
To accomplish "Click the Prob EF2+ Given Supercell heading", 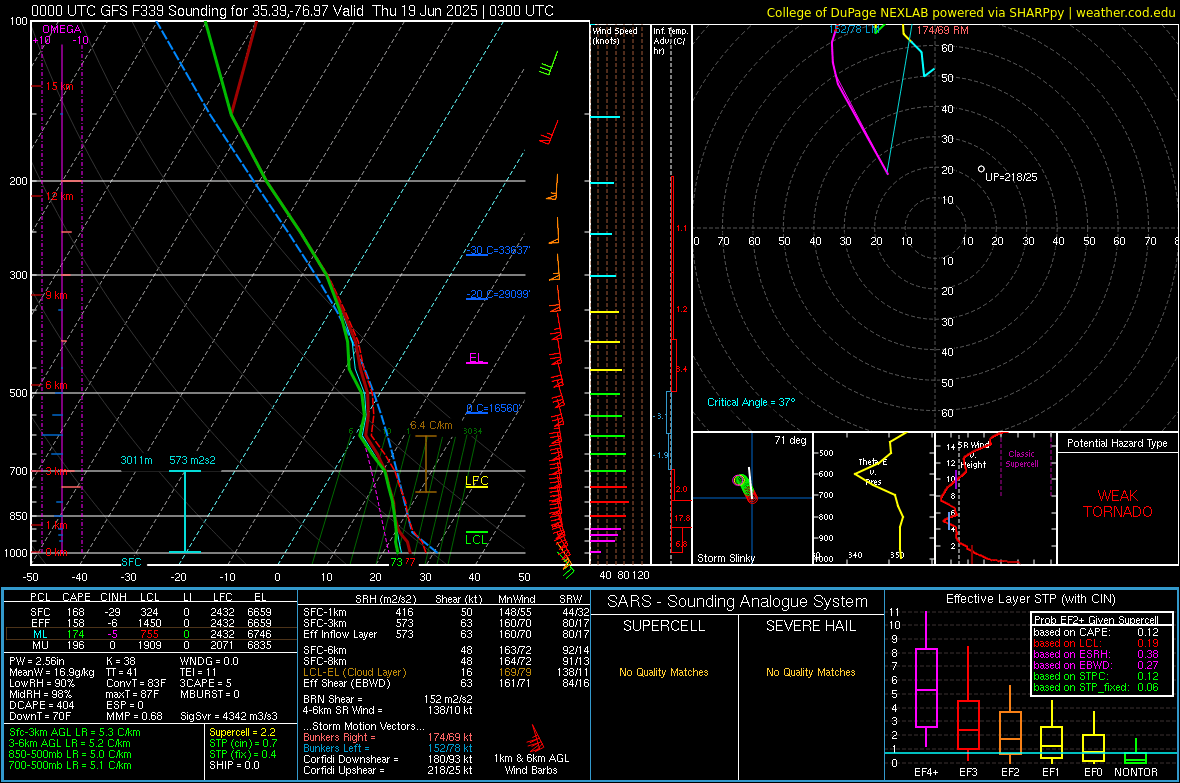I will pyautogui.click(x=1096, y=620).
